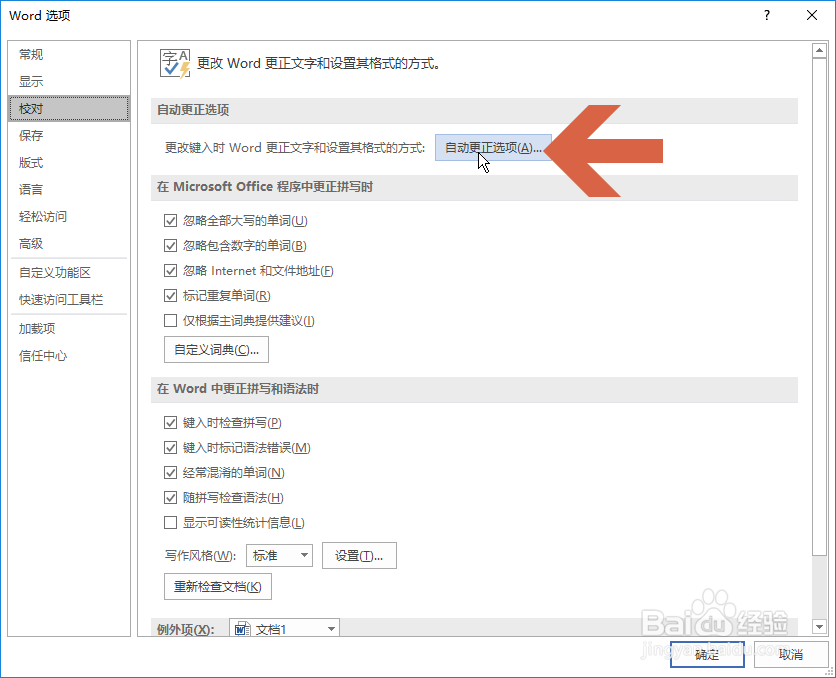Click the Word document icon in 例外项 dropdown
The height and width of the screenshot is (678, 836).
(x=243, y=629)
